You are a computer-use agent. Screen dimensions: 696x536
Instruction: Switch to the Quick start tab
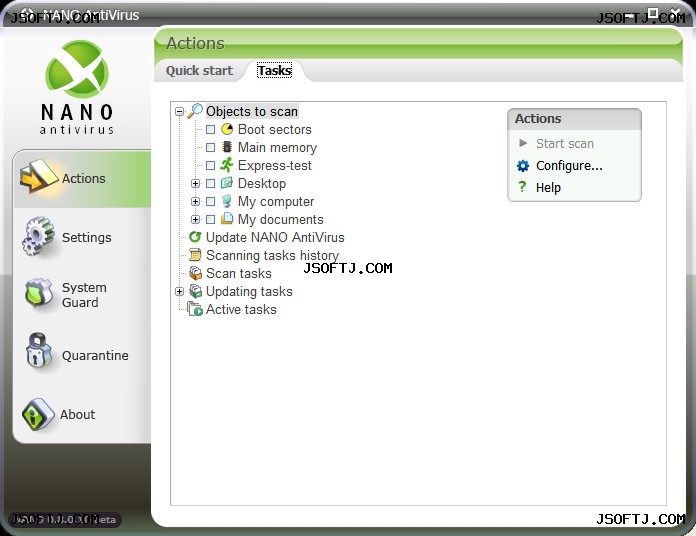(199, 70)
